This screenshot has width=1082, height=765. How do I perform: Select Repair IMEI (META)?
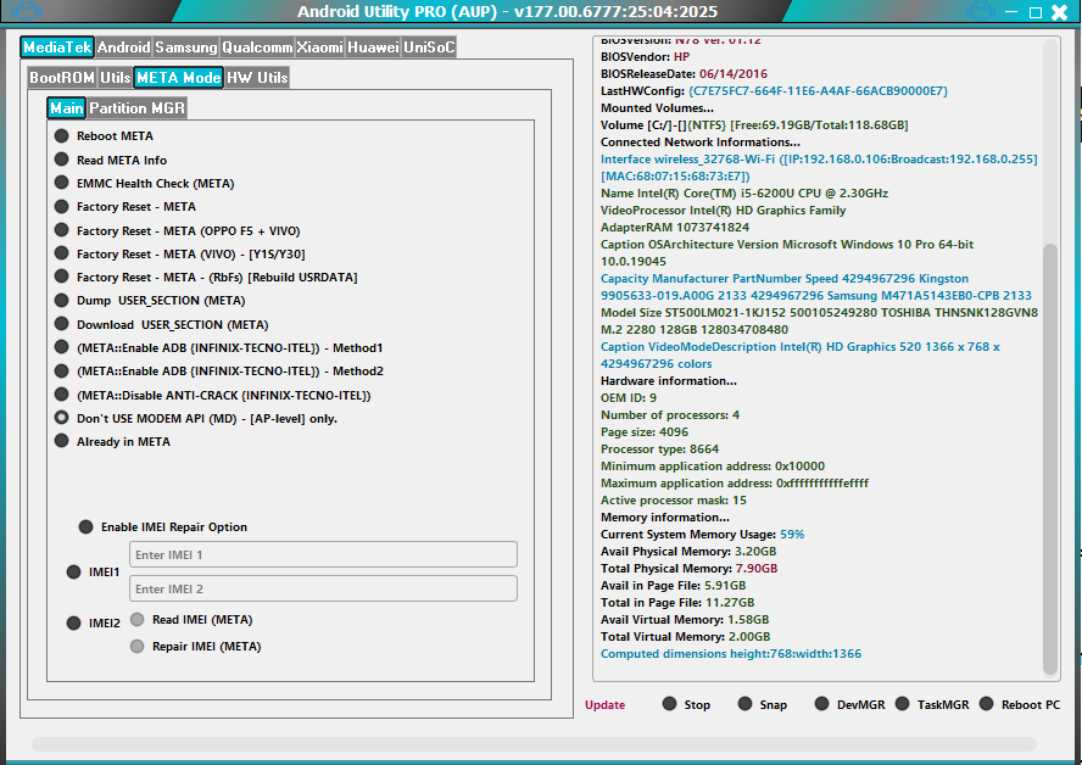tap(137, 646)
